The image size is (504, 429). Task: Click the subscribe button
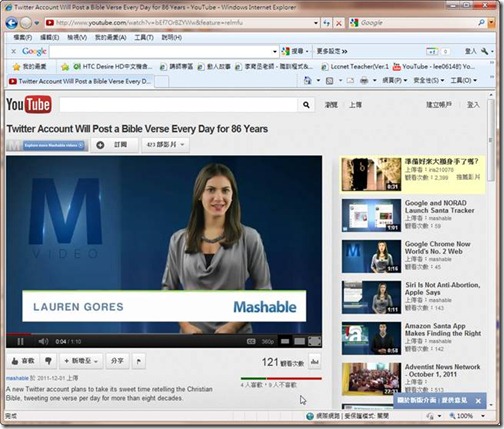pyautogui.click(x=114, y=145)
